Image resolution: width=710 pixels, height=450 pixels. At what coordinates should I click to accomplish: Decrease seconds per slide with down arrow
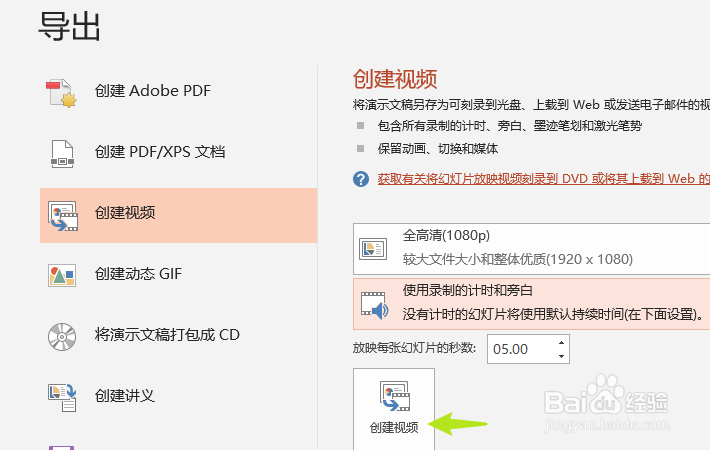(561, 356)
